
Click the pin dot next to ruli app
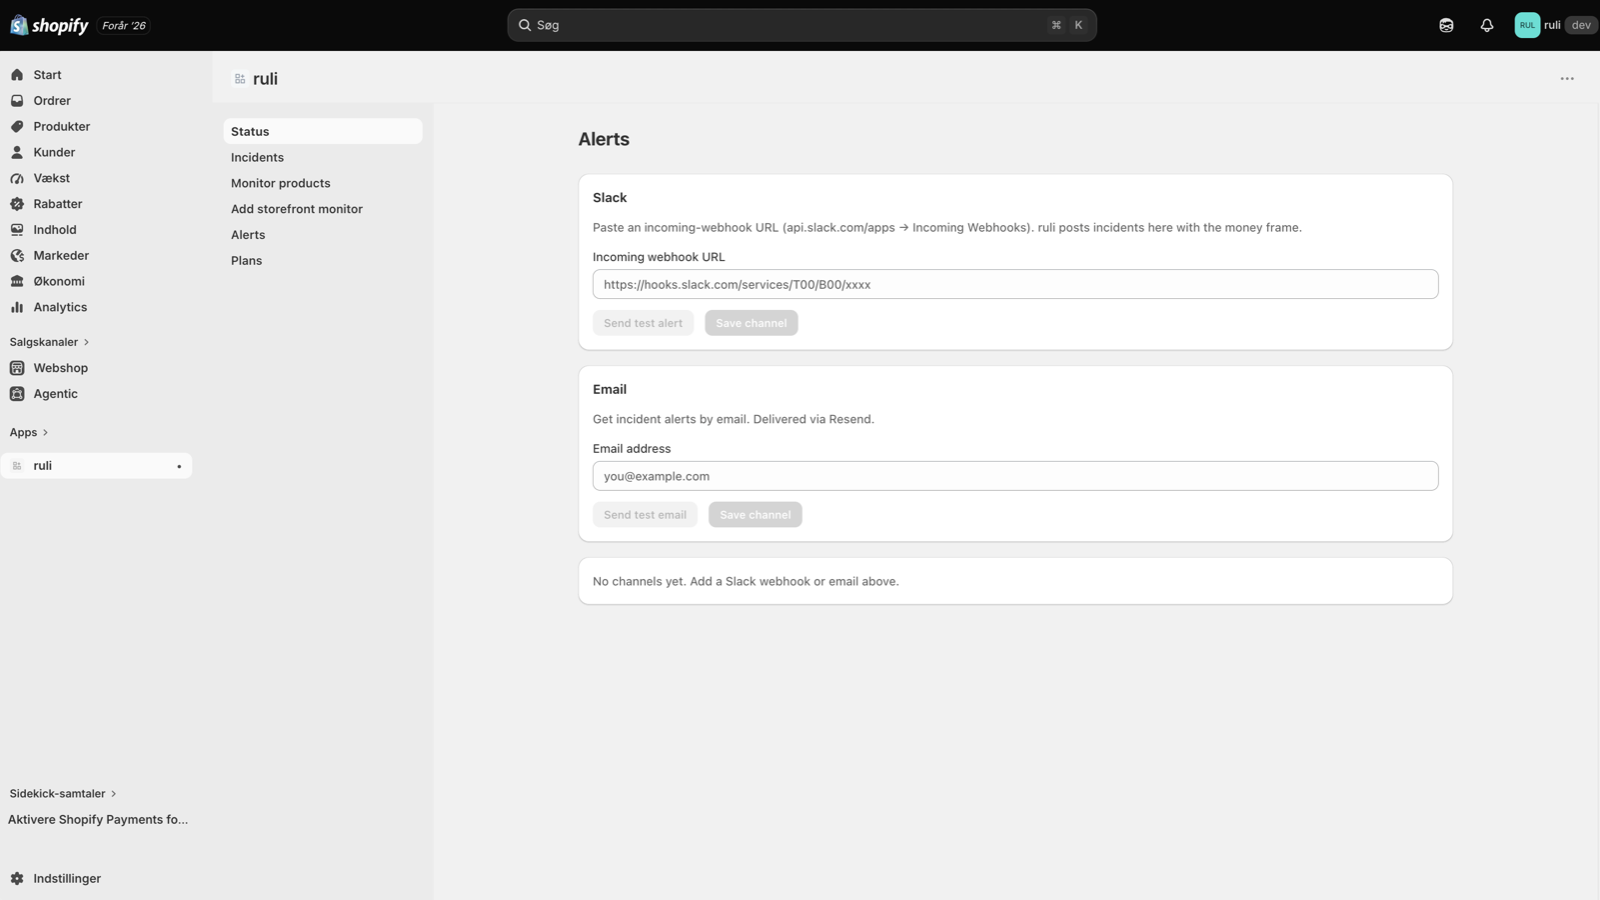pyautogui.click(x=179, y=466)
